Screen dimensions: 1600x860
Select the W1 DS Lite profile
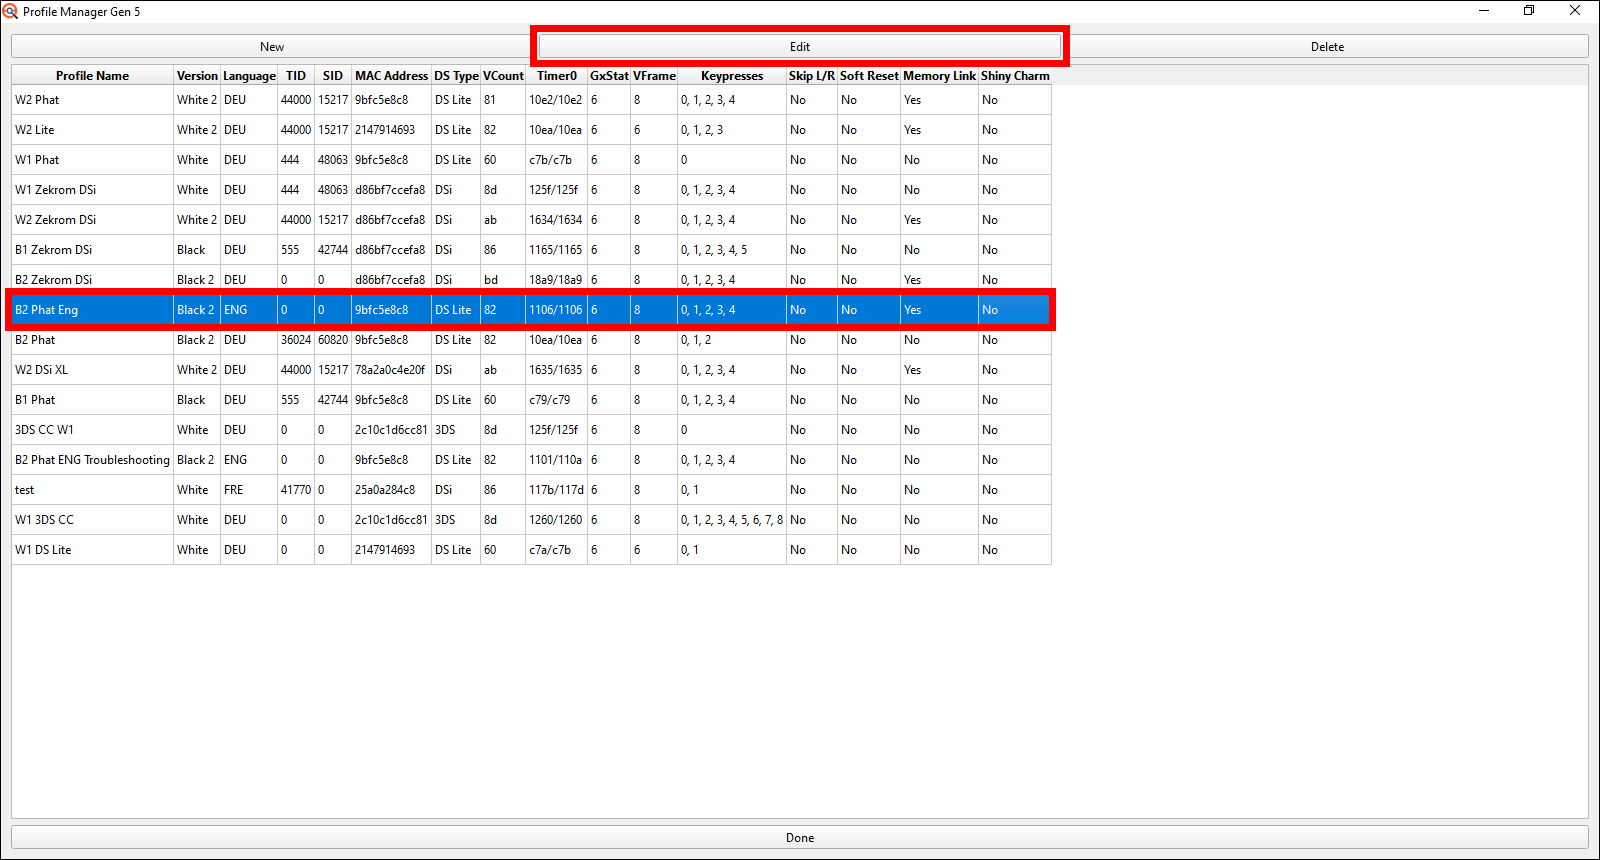43,550
